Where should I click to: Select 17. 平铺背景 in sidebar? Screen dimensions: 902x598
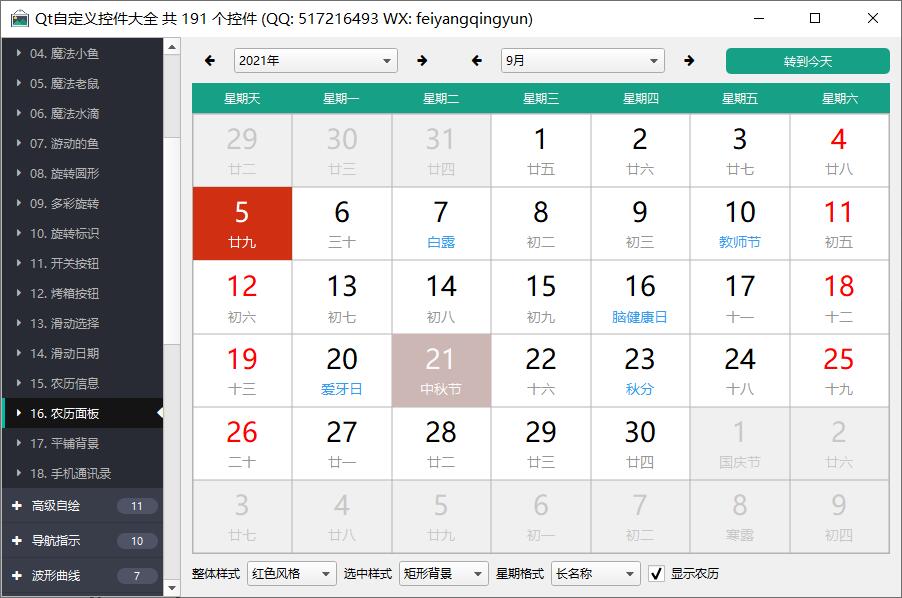tap(80, 443)
